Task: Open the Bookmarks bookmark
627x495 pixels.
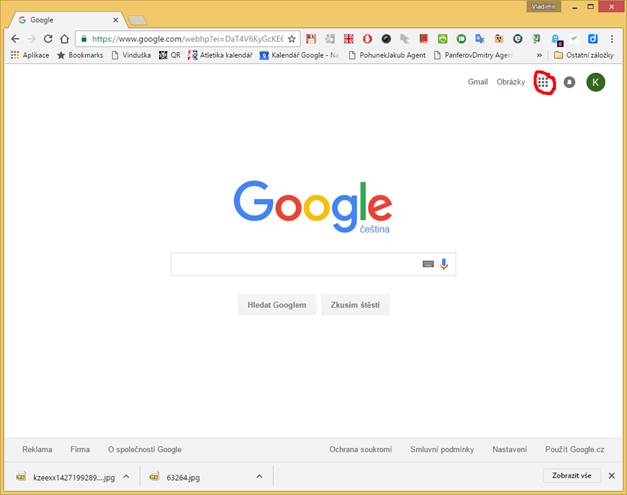Action: [80, 55]
